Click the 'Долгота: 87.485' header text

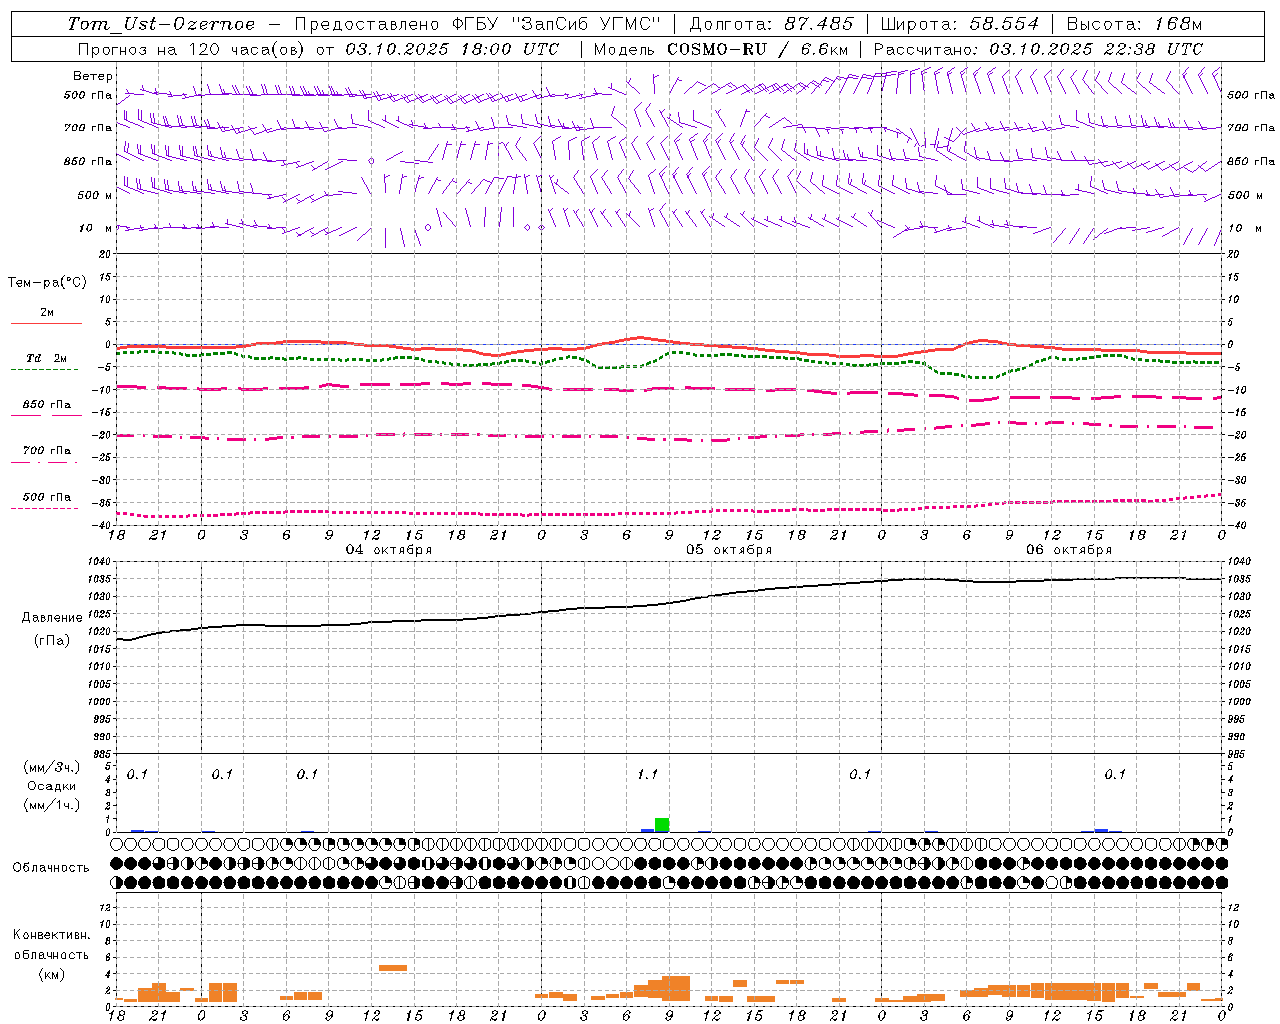click(772, 24)
